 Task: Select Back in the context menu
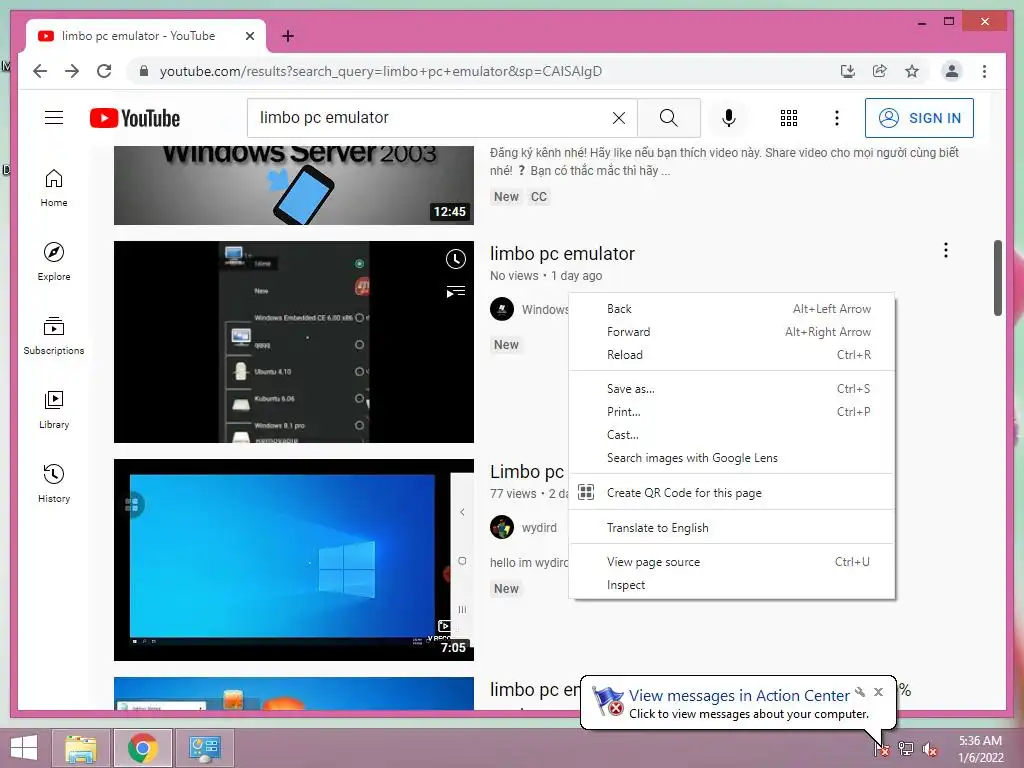(731, 309)
